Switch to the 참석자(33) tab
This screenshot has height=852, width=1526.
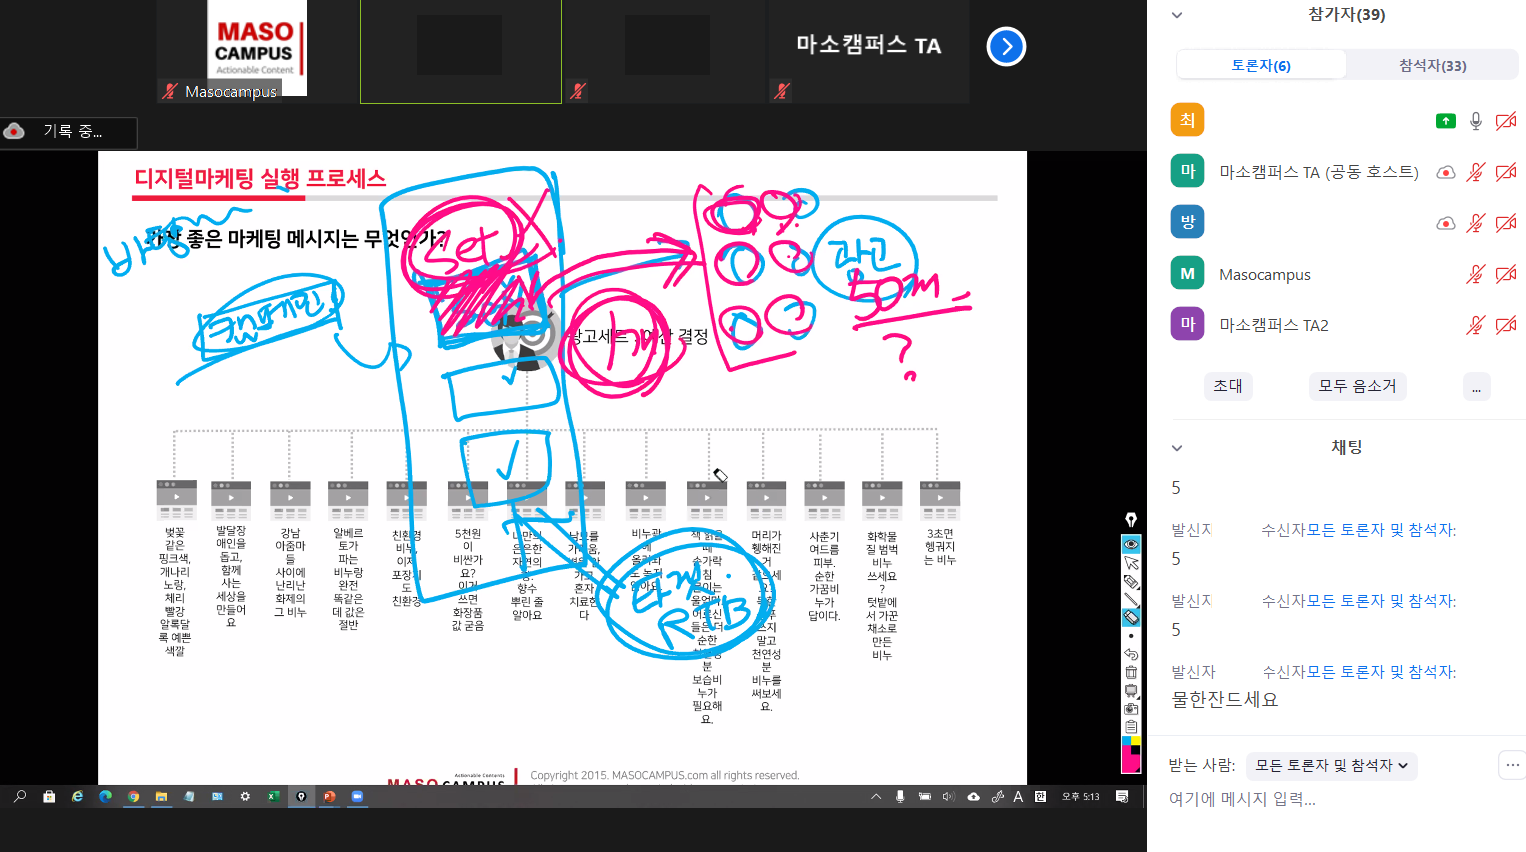pos(1432,66)
